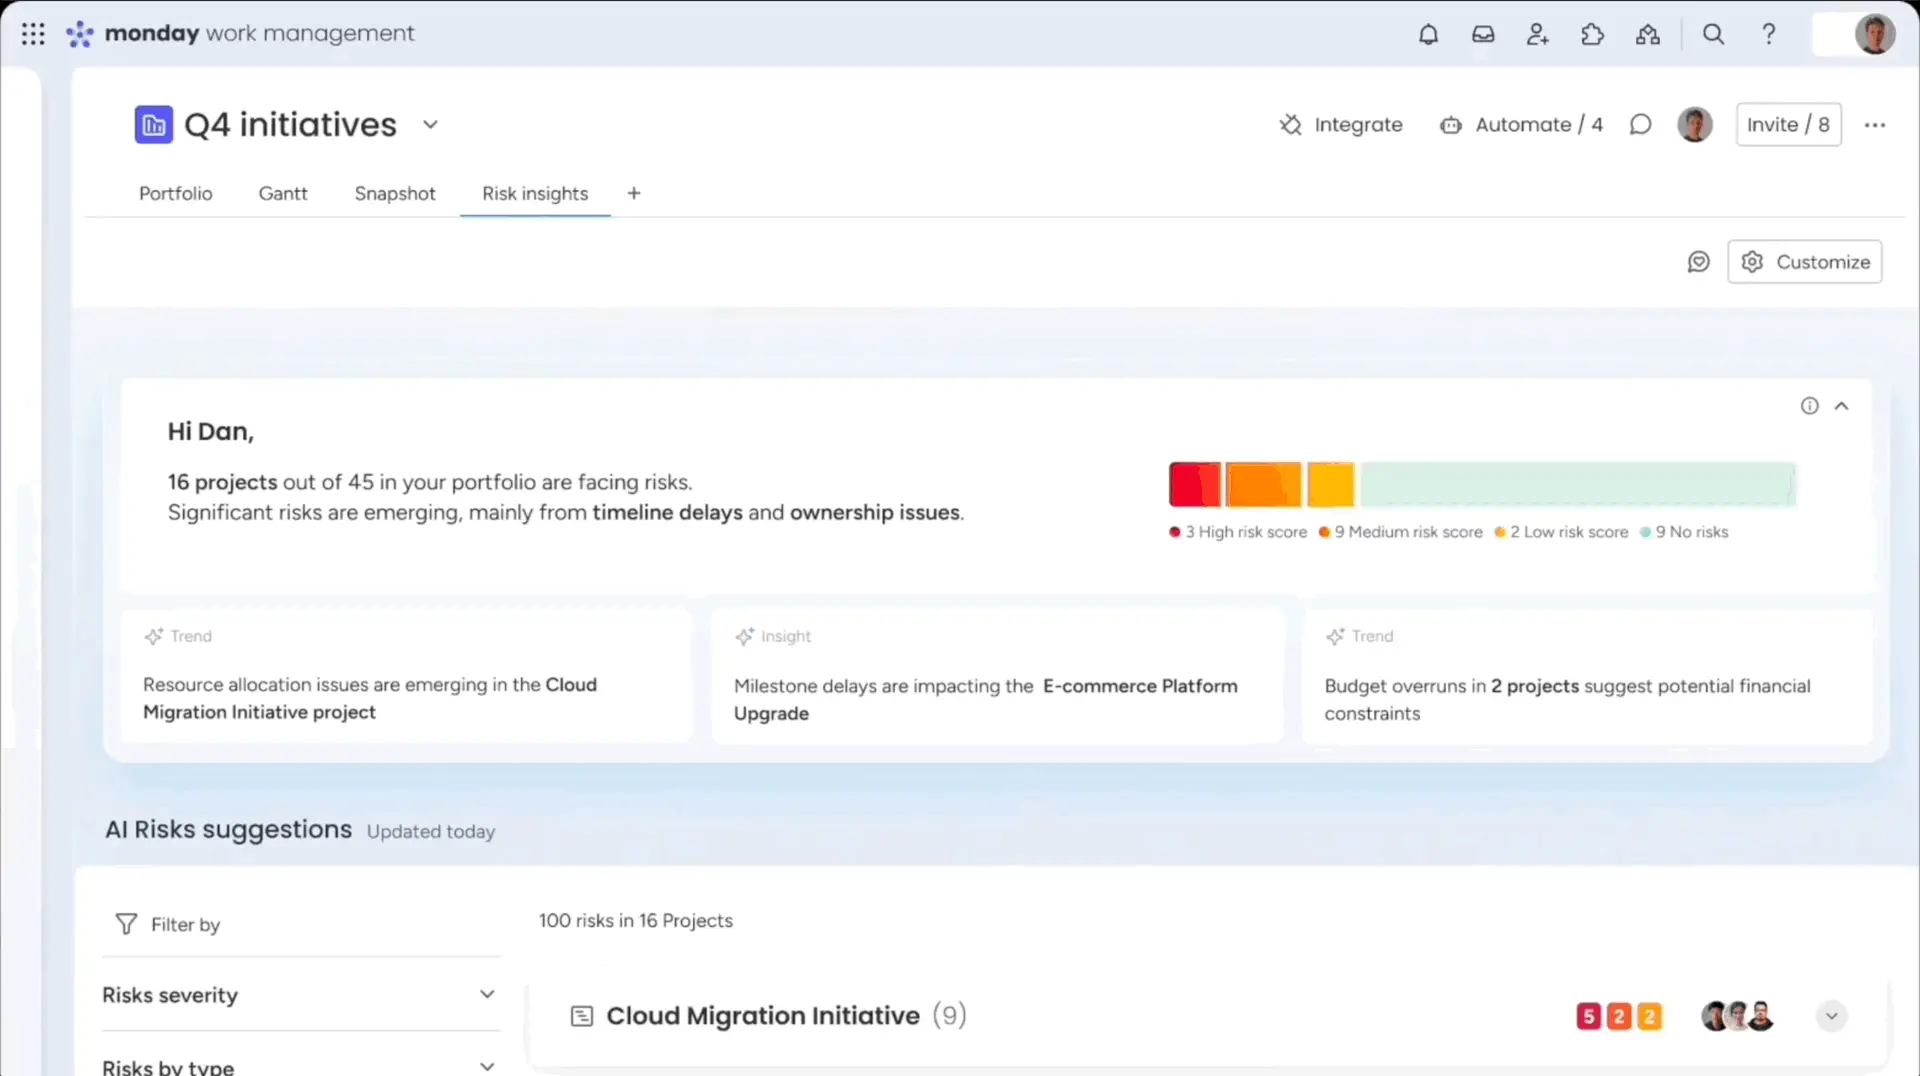1920x1076 pixels.
Task: Switch to the Gantt tab
Action: (283, 193)
